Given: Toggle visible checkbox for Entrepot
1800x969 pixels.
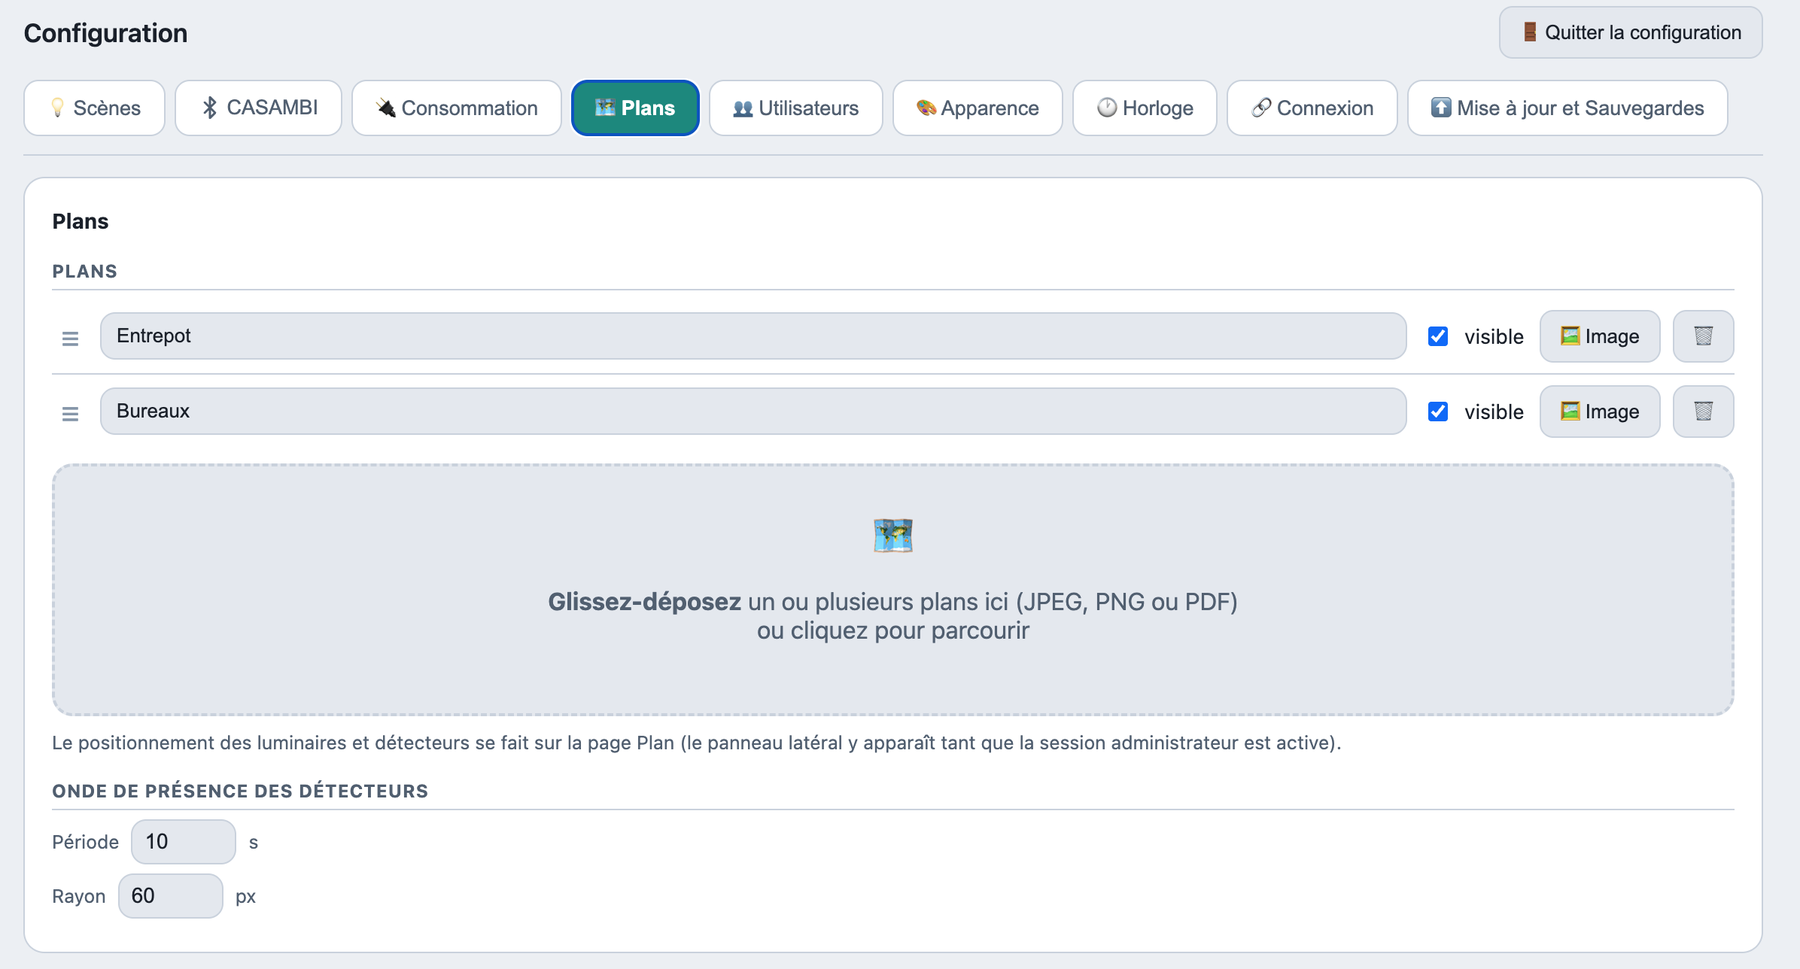Looking at the screenshot, I should pyautogui.click(x=1438, y=336).
